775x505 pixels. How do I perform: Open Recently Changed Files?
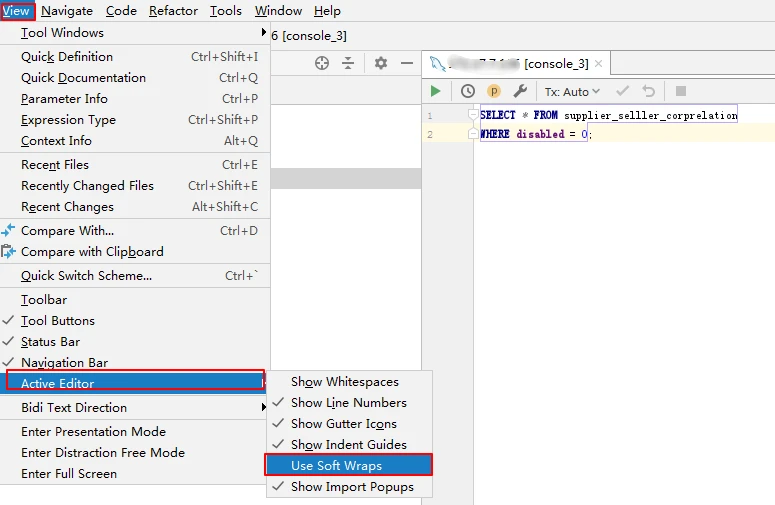135,186
